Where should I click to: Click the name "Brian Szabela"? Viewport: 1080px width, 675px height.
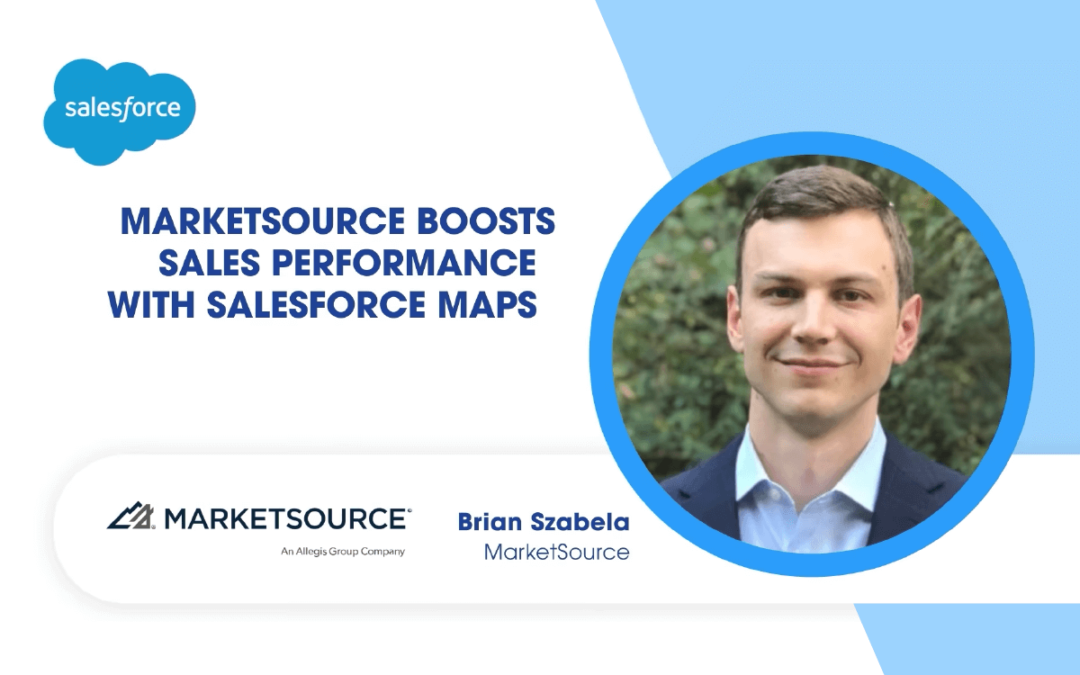[543, 522]
